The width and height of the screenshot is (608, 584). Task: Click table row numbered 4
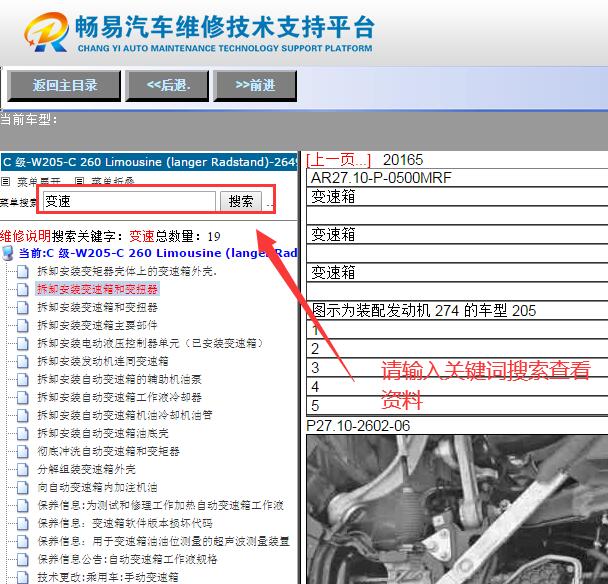tap(457, 387)
